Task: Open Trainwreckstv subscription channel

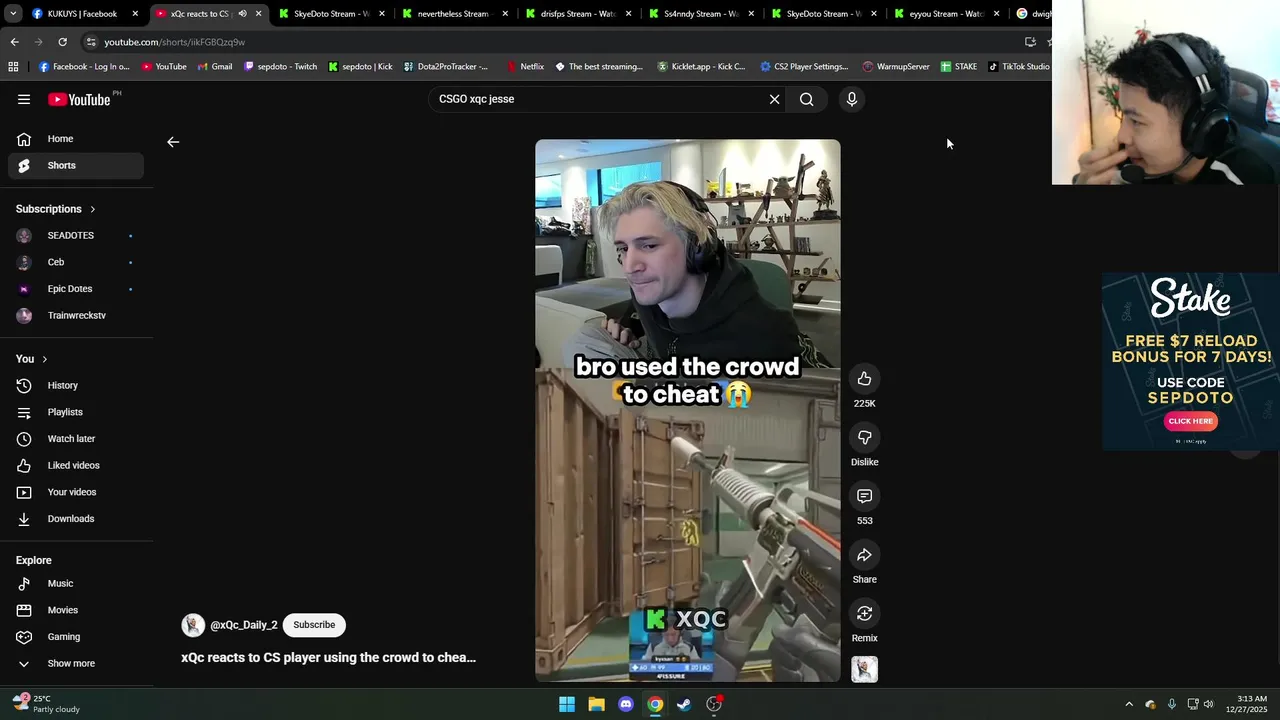Action: click(x=76, y=315)
